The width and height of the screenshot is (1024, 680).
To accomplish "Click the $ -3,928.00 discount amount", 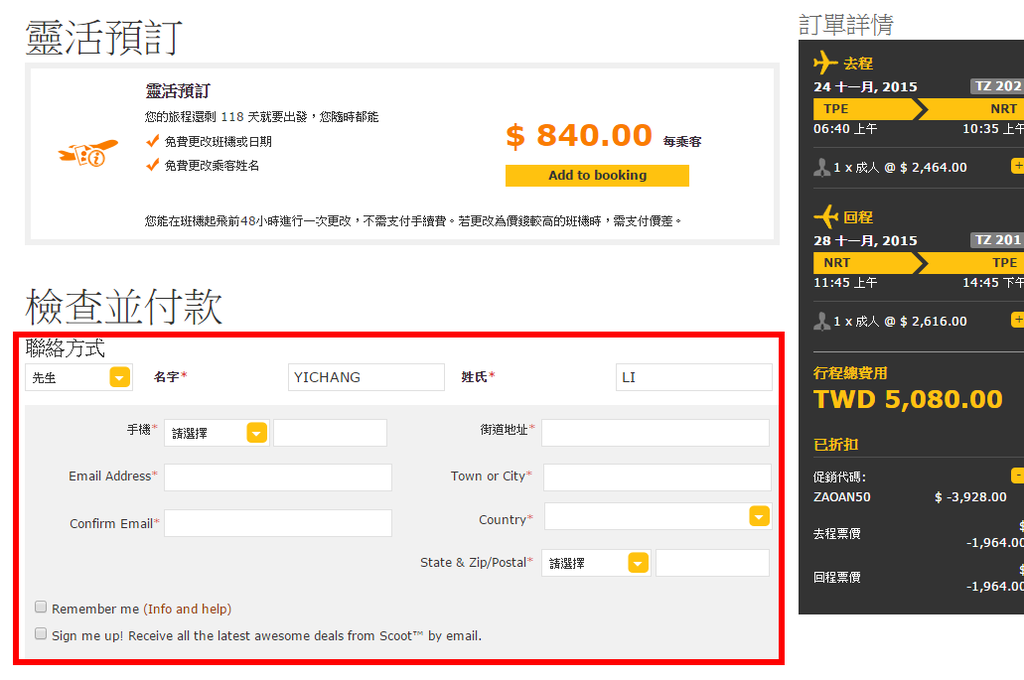I will [970, 497].
